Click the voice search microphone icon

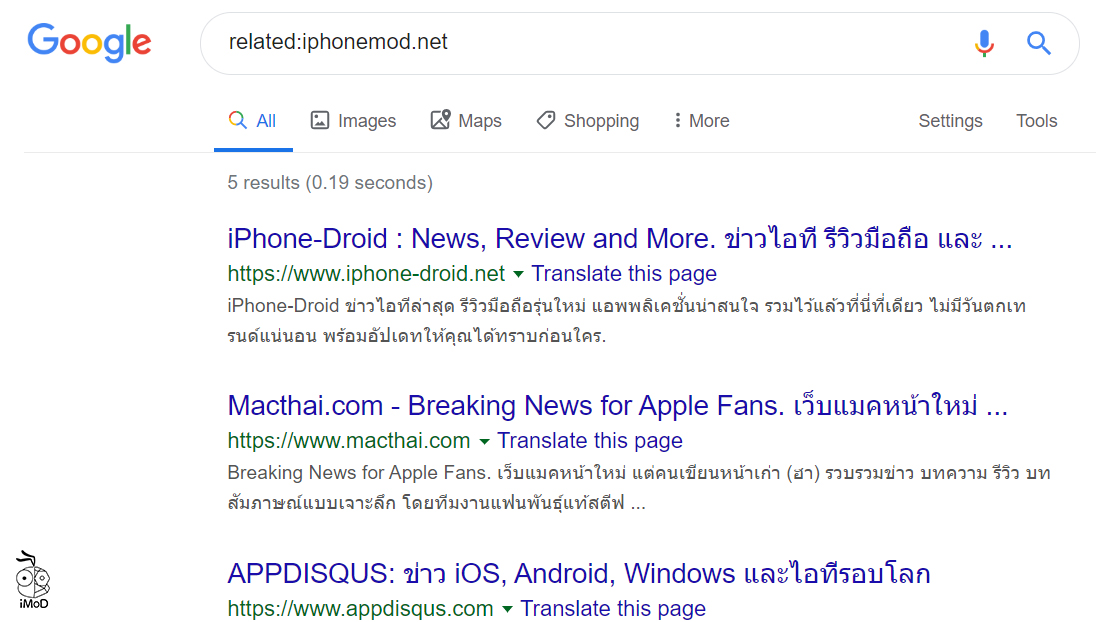[984, 43]
